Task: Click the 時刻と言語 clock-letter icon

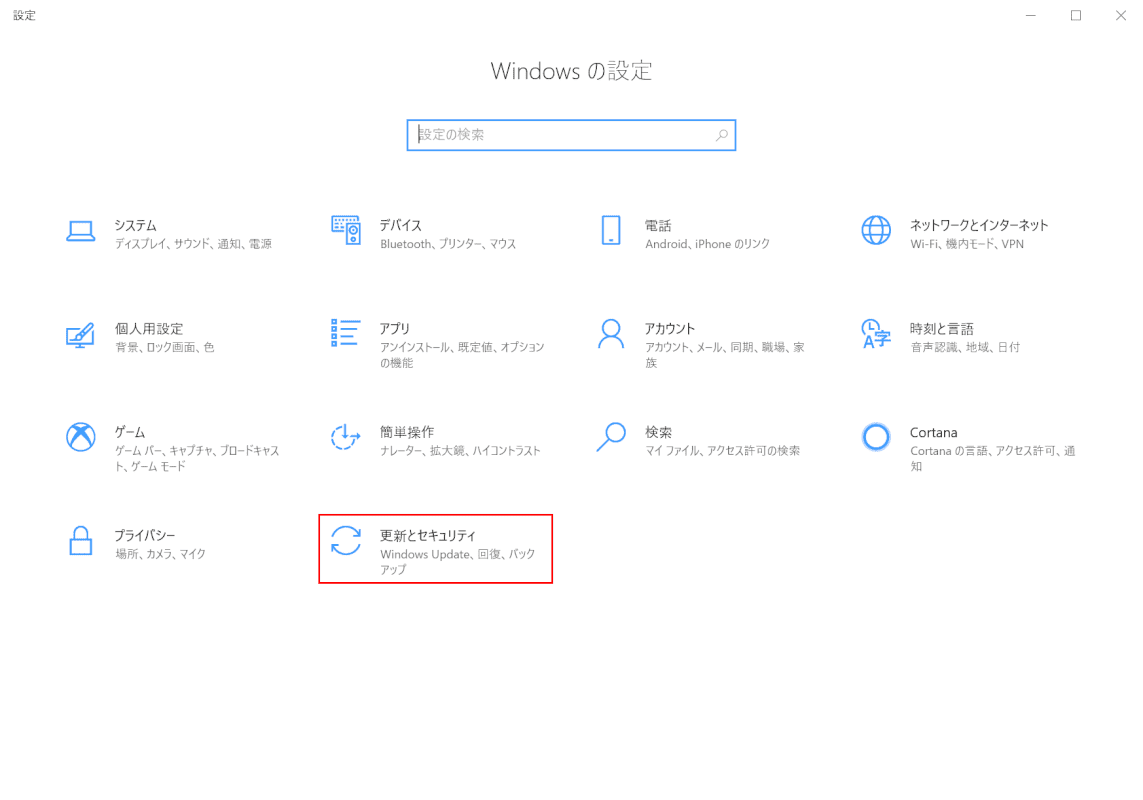Action: 875,334
